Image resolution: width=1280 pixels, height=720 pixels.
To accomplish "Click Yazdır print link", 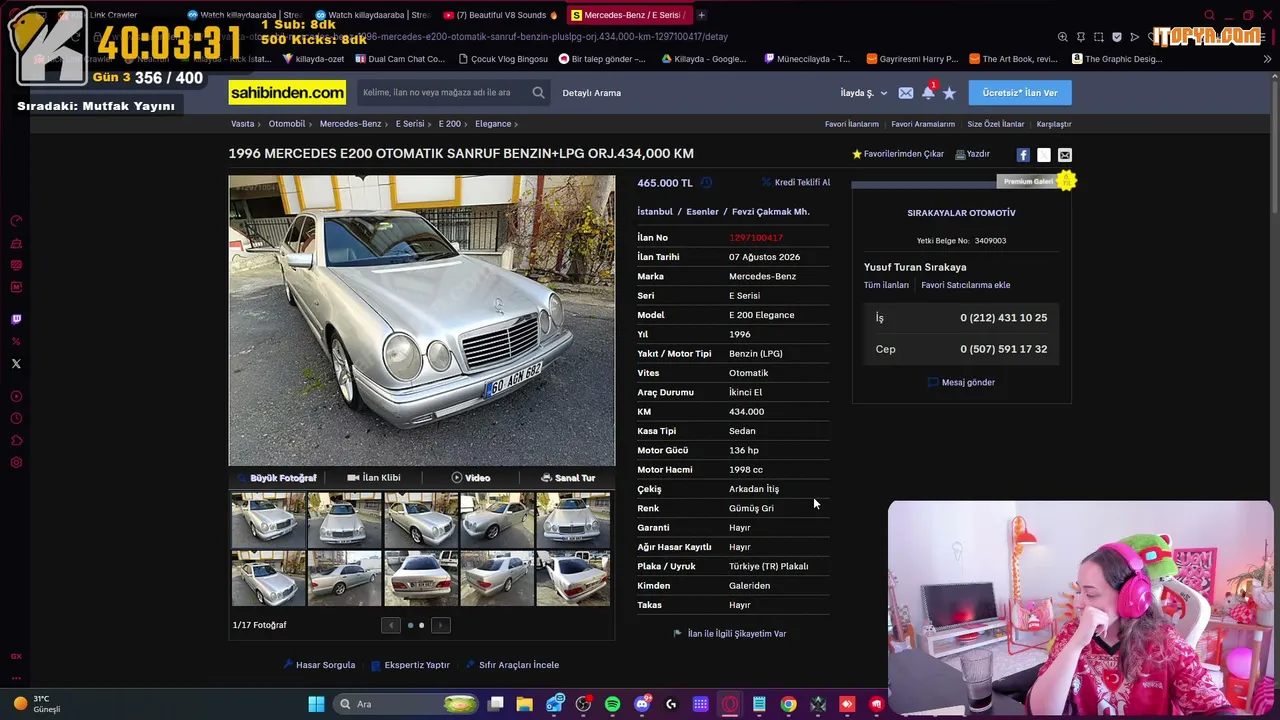I will 973,154.
